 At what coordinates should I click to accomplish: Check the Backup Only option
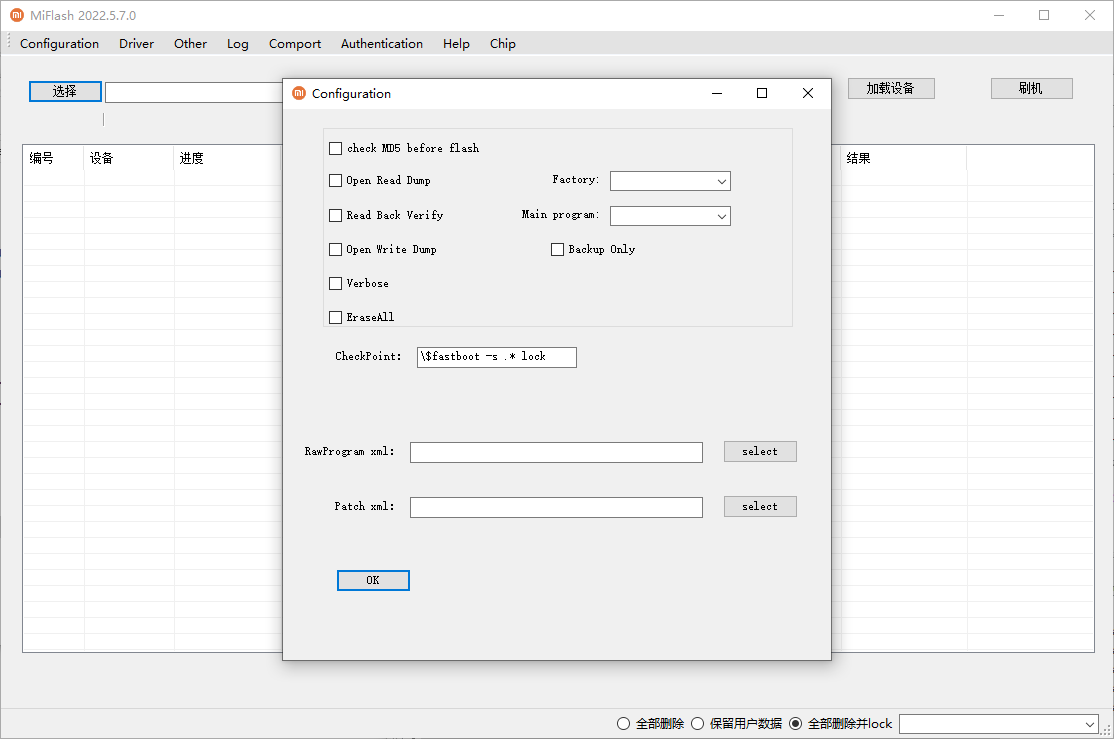coord(558,249)
